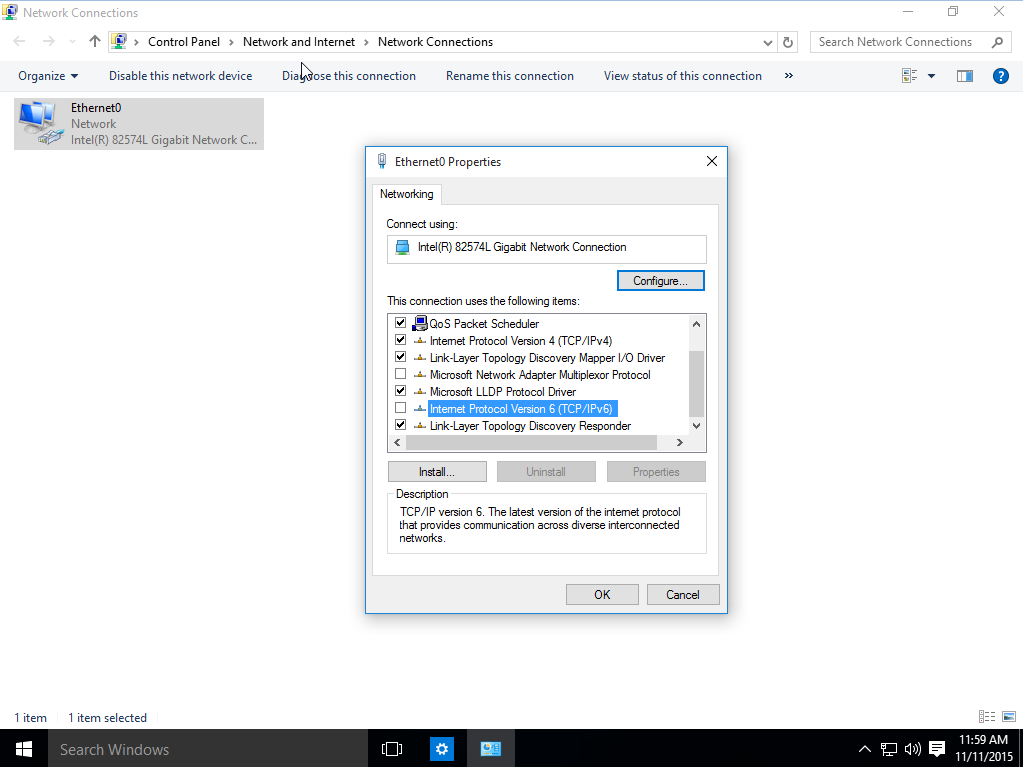Click the Up directory arrow
Image resolution: width=1023 pixels, height=767 pixels.
(x=95, y=42)
